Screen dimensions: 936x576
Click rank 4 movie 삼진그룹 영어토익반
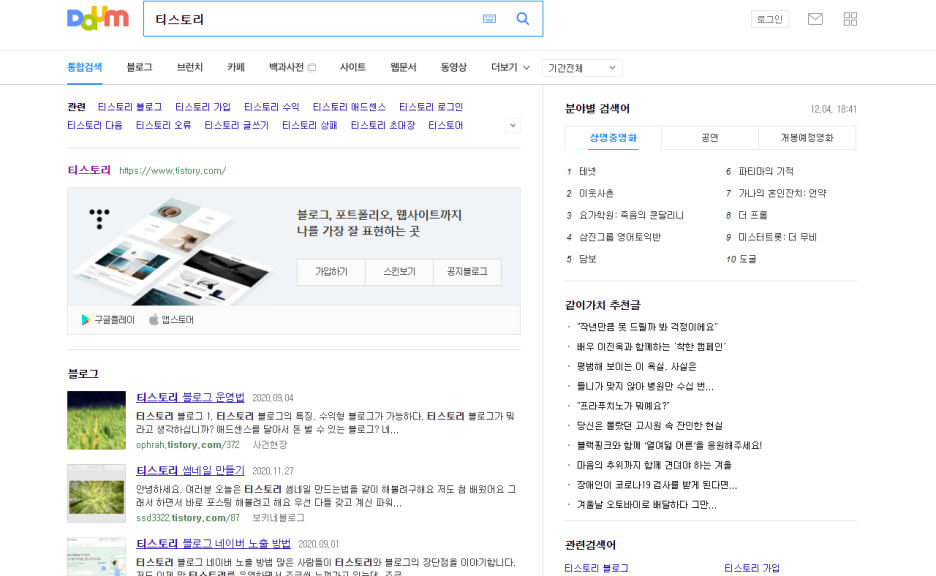(x=620, y=237)
